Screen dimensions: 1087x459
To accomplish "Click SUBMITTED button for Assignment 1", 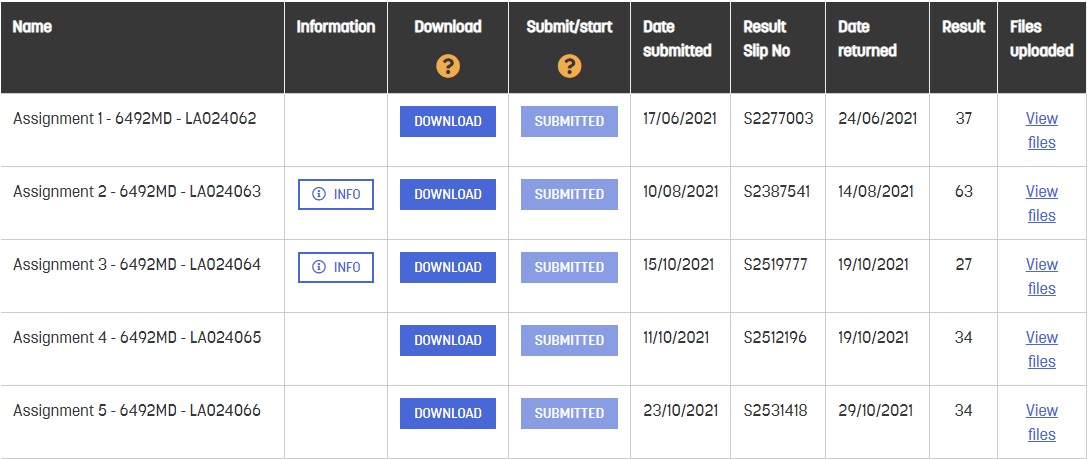I will [x=569, y=121].
